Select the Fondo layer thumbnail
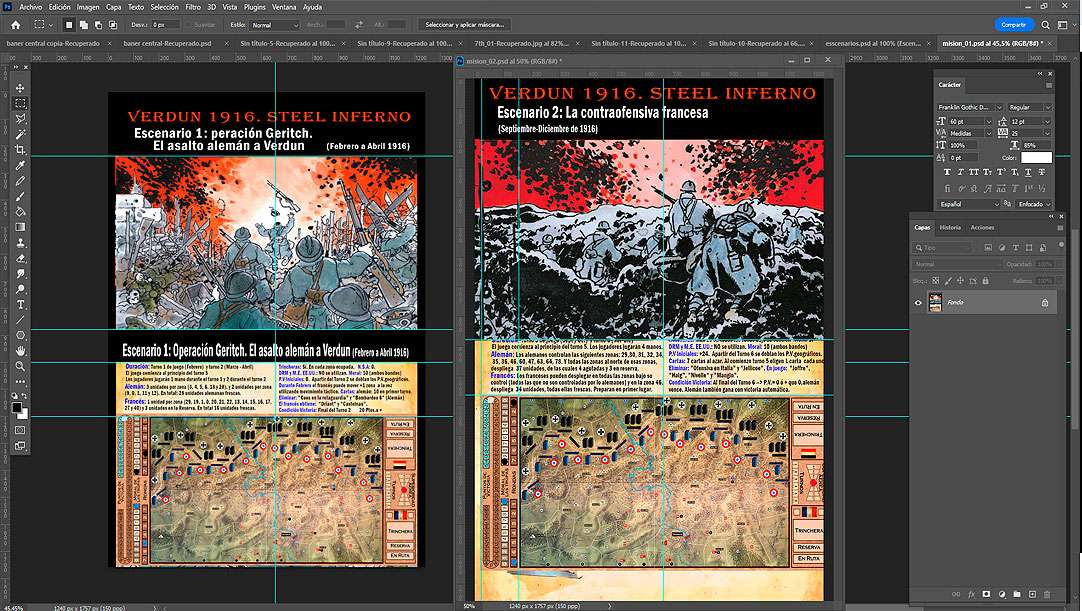The width and height of the screenshot is (1082, 611). [935, 302]
